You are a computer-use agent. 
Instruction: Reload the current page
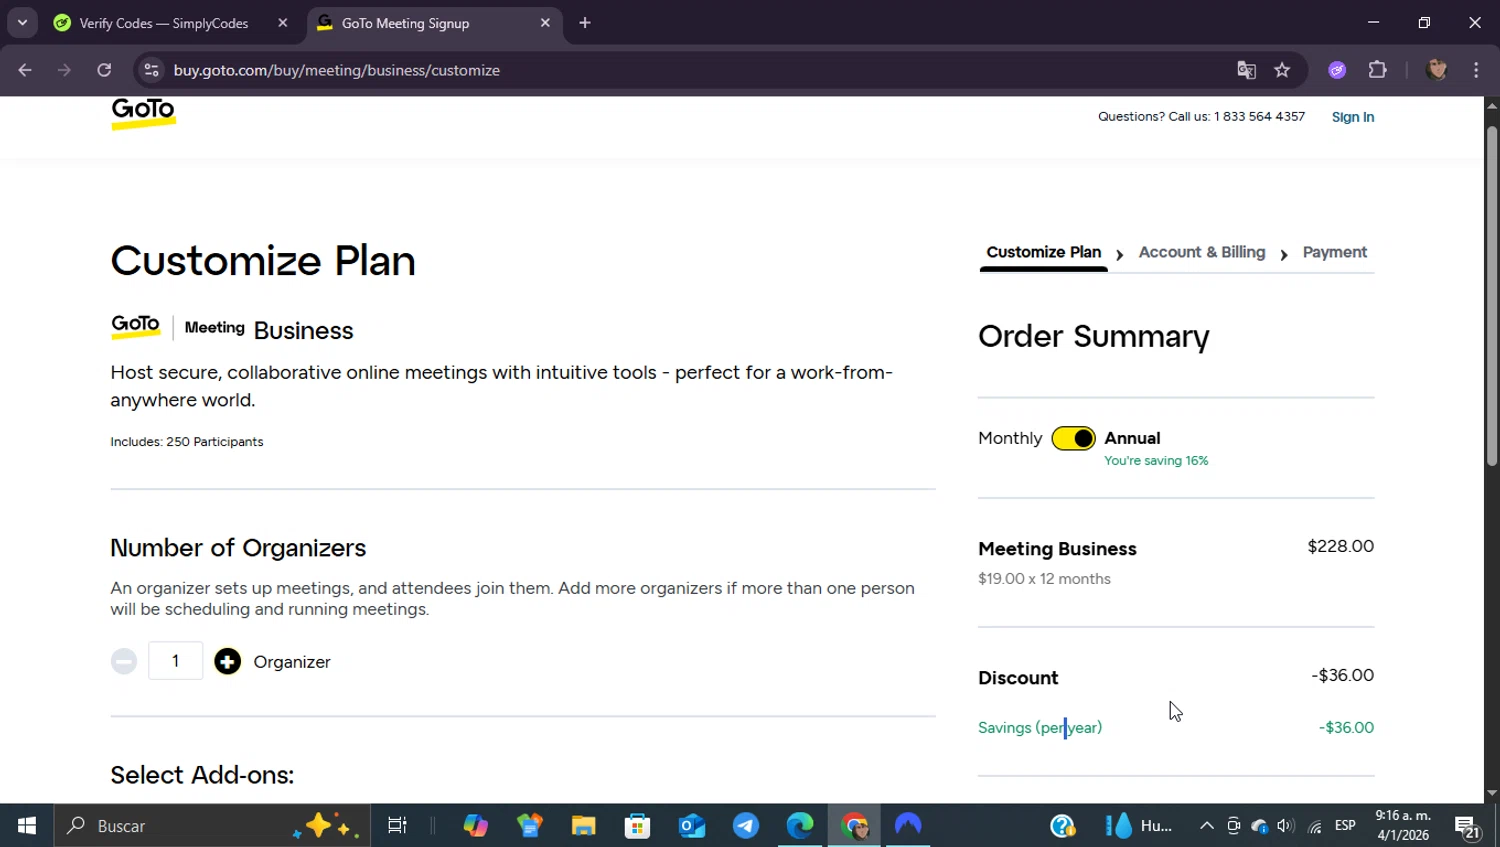[104, 70]
